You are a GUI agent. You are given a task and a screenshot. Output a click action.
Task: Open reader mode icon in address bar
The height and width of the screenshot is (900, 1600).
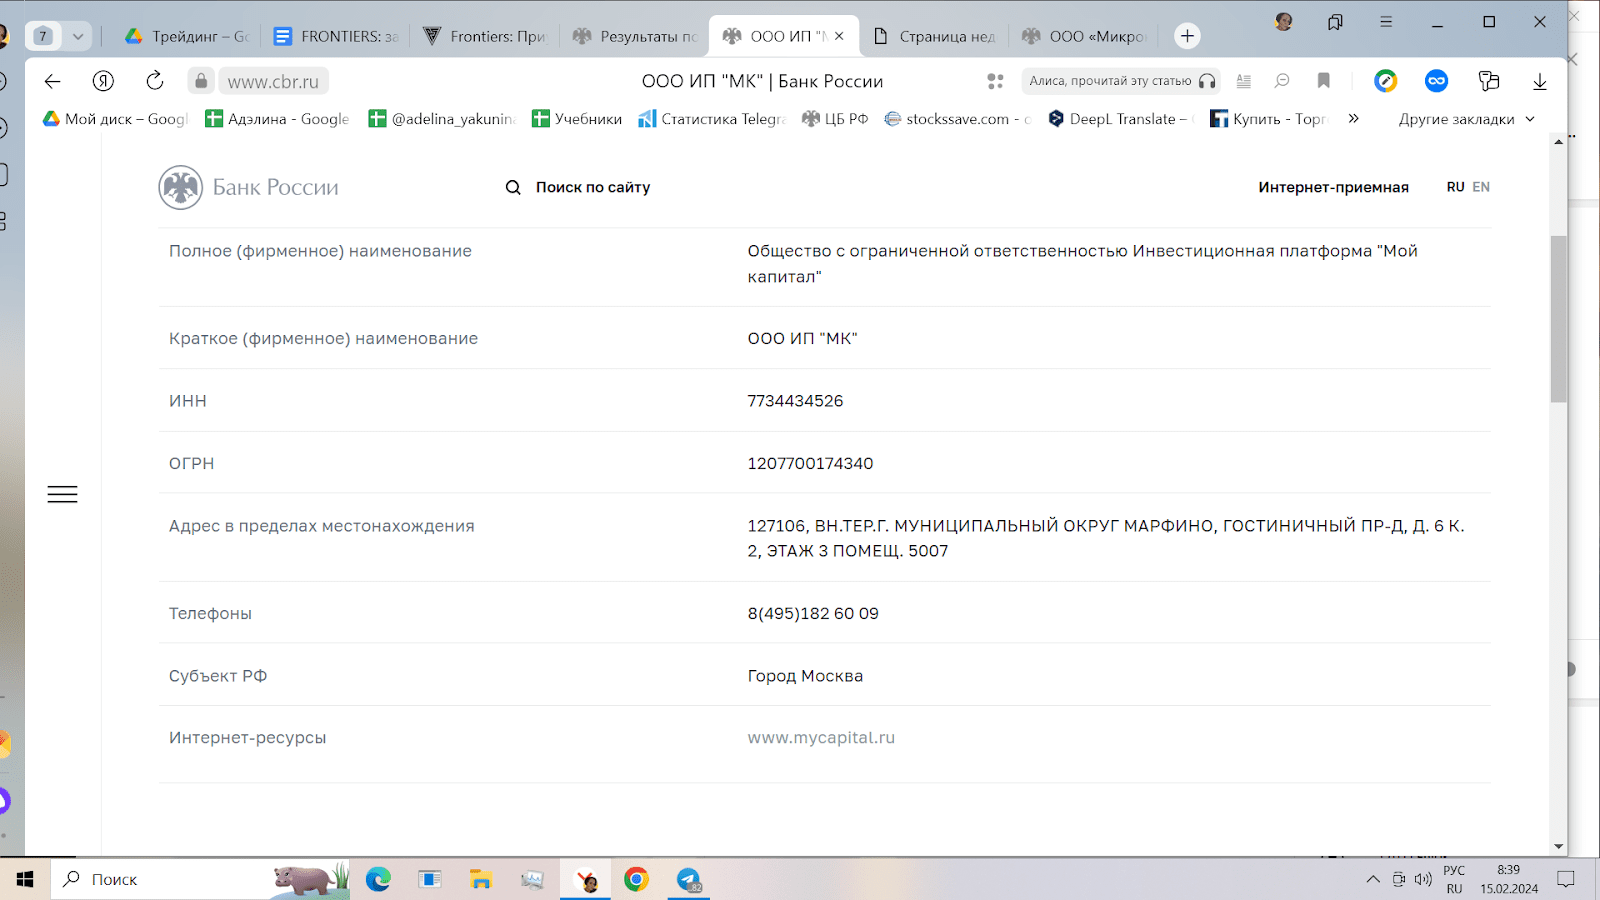coord(1244,81)
